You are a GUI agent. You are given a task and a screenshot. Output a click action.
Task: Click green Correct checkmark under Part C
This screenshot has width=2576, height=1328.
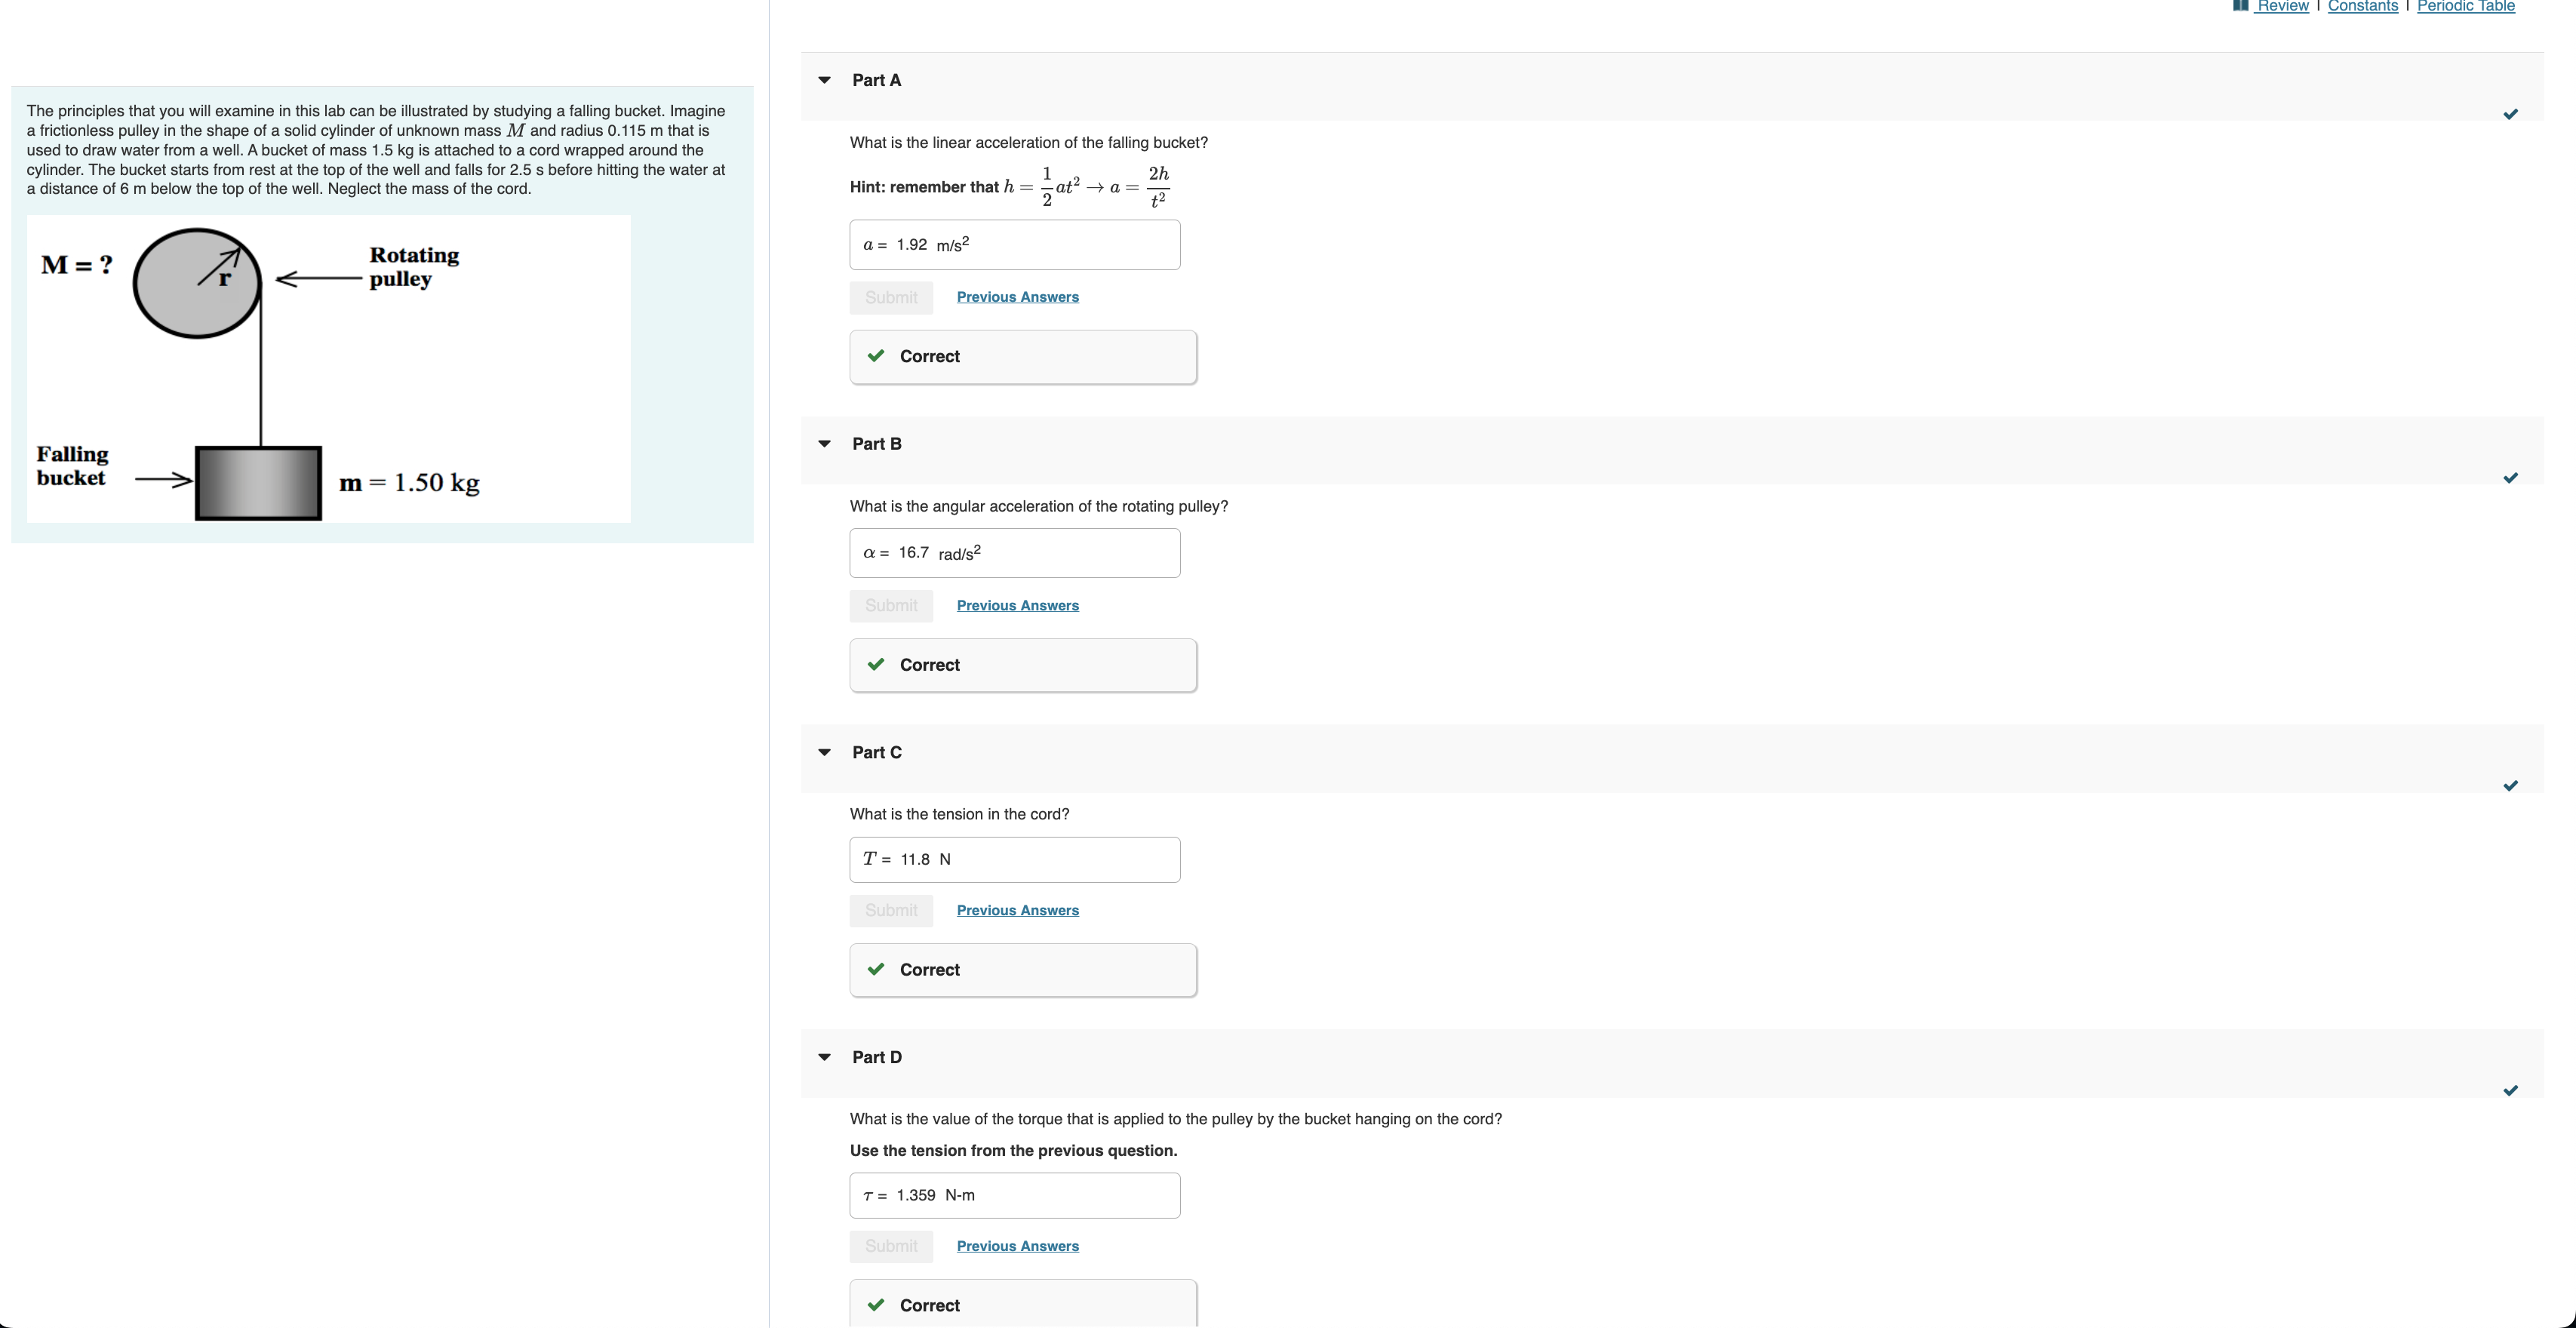(x=876, y=969)
